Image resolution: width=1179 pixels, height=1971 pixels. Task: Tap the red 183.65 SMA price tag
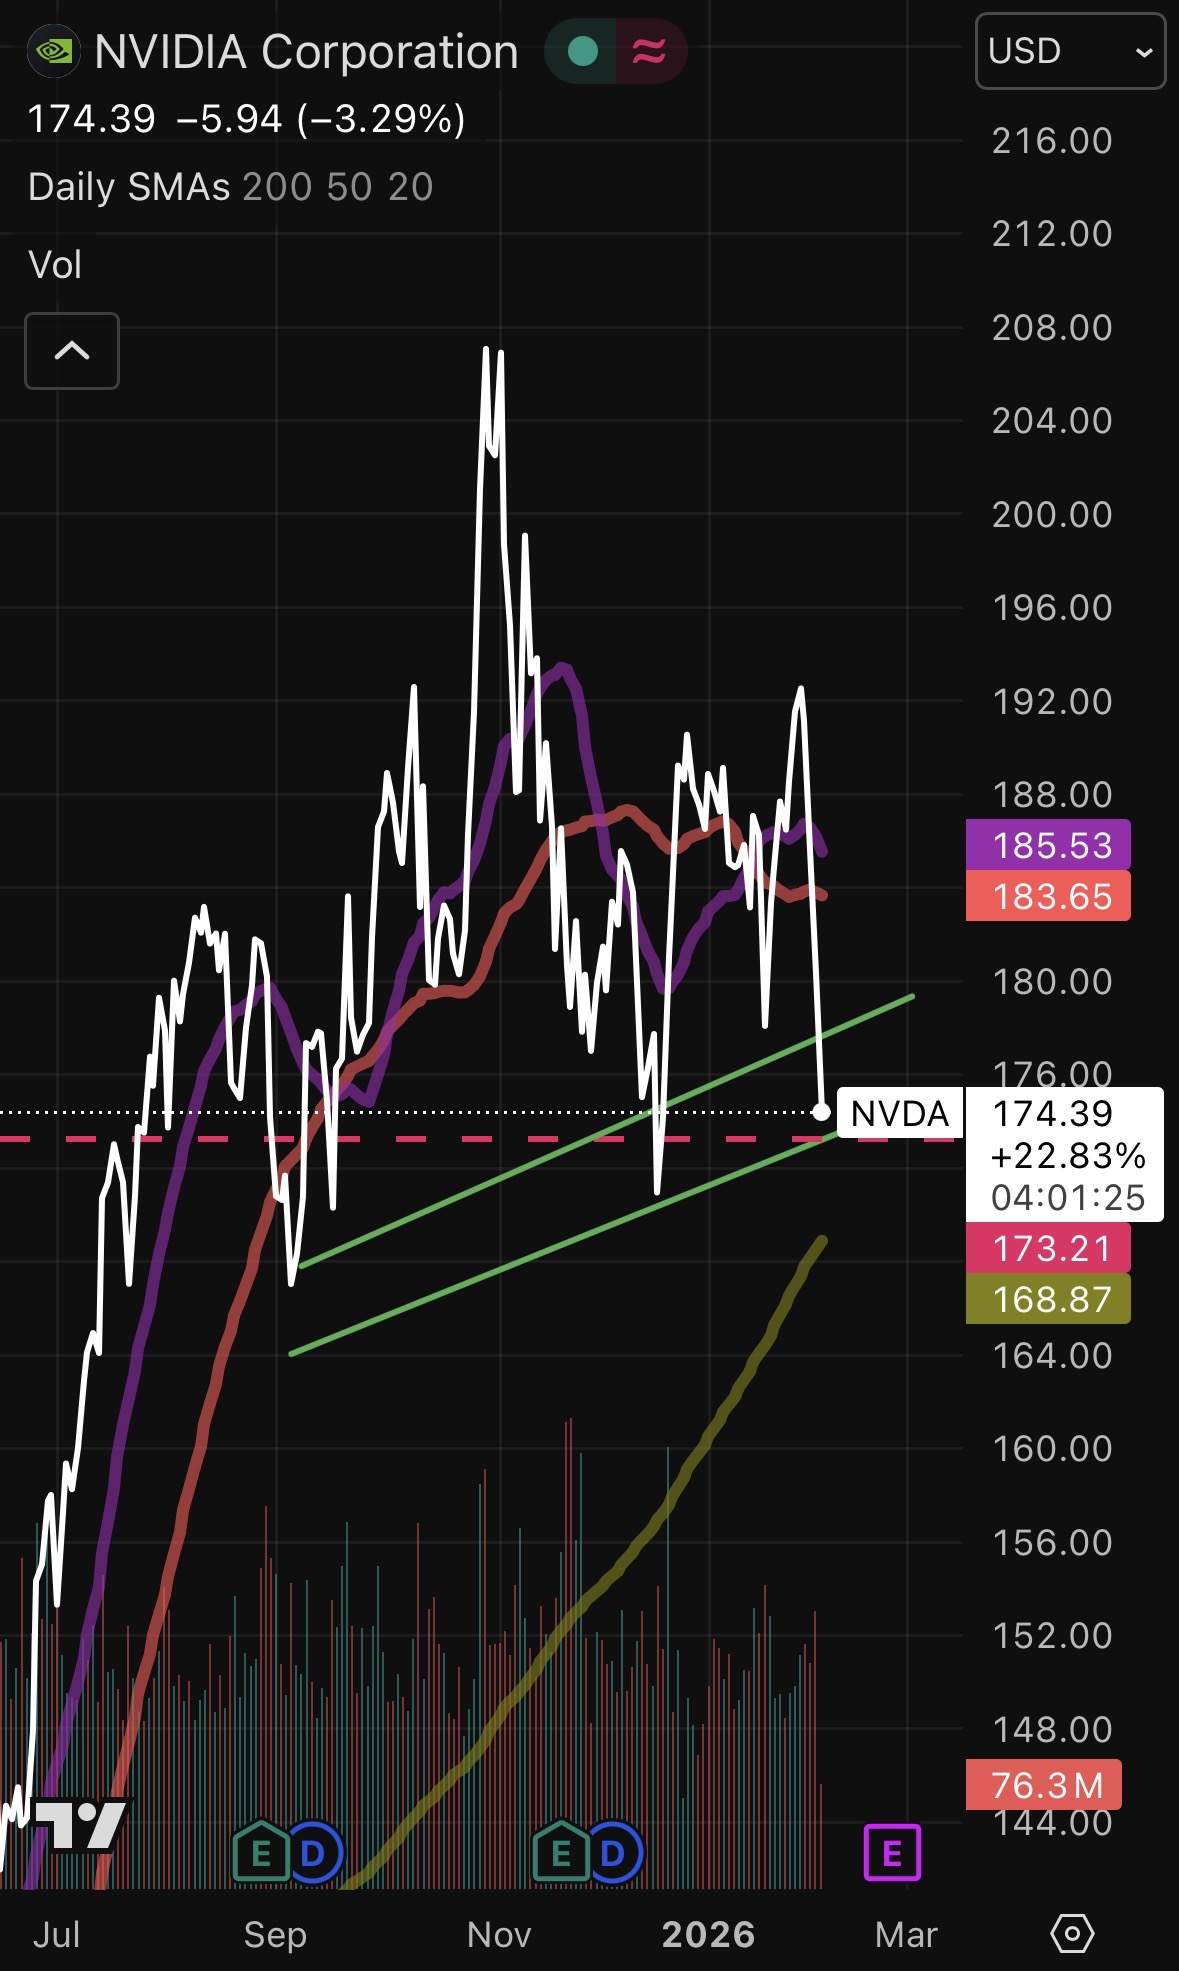(x=1048, y=896)
